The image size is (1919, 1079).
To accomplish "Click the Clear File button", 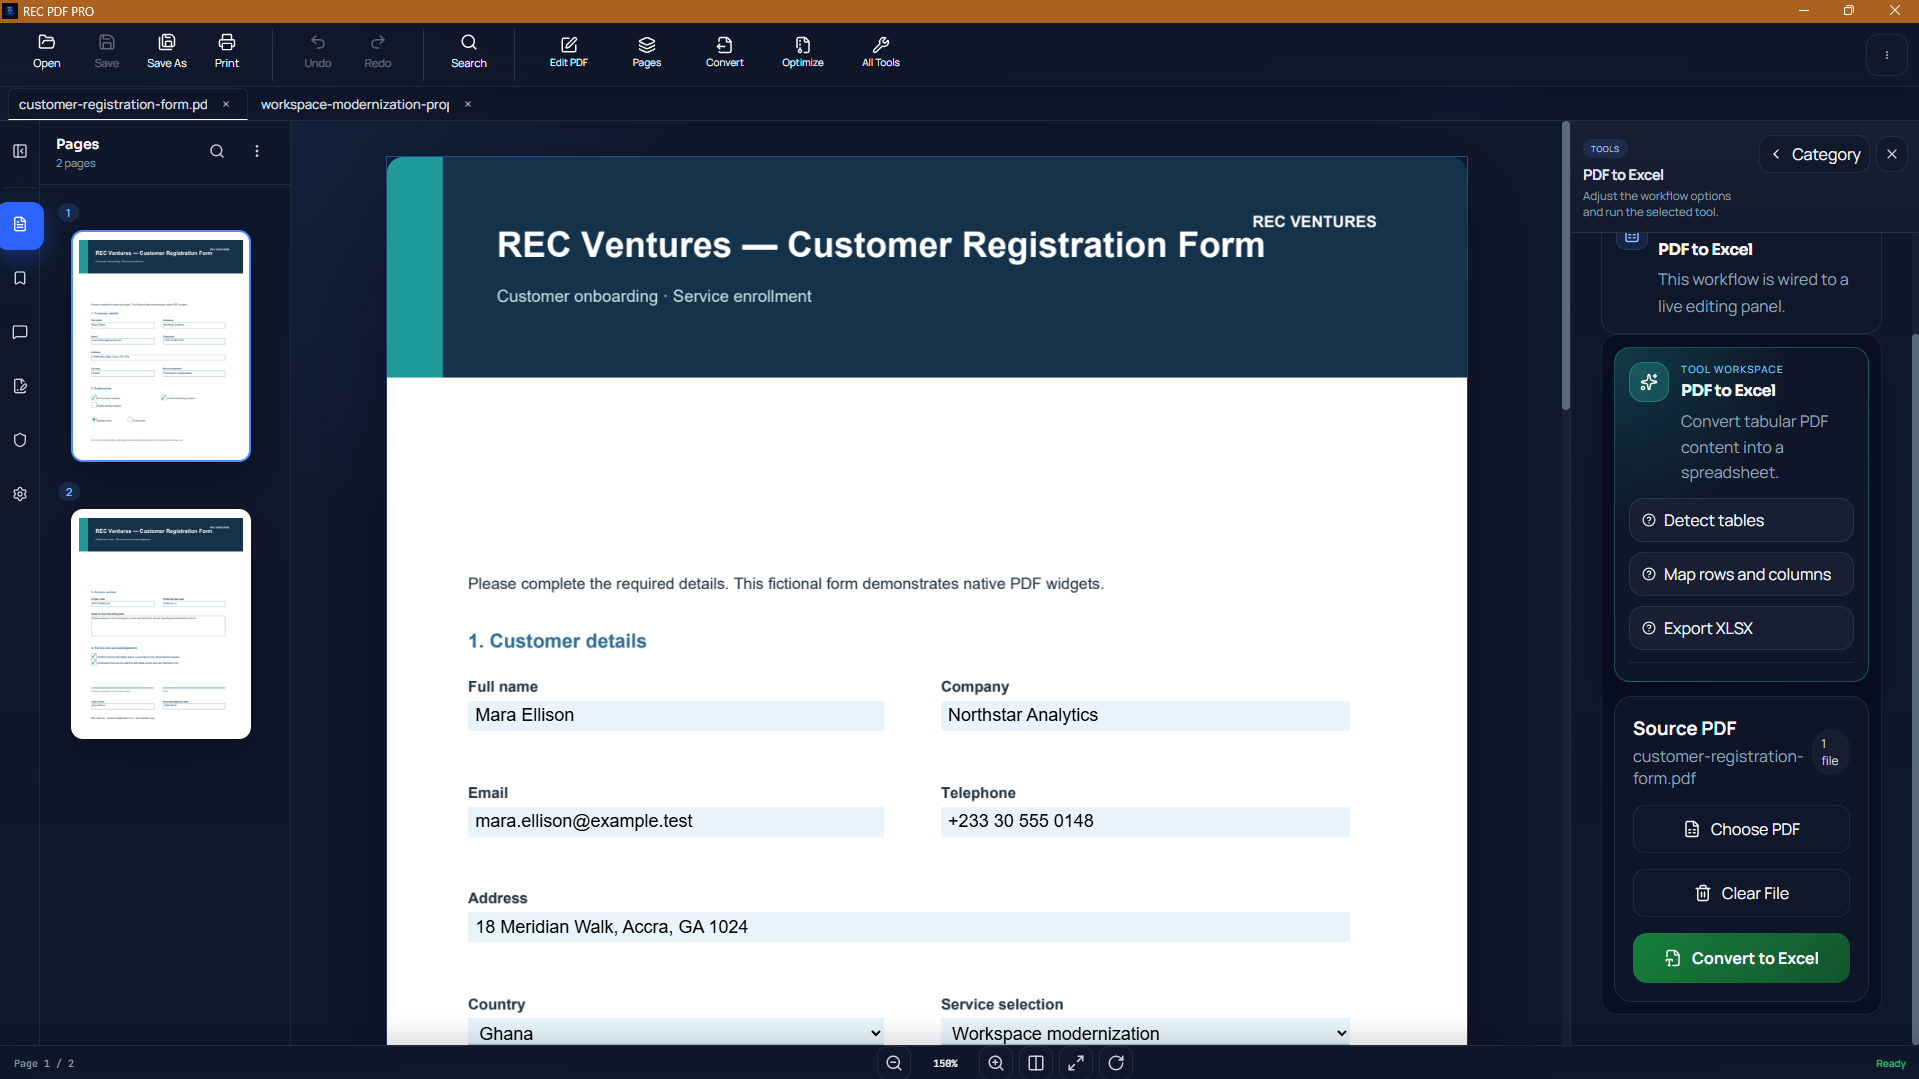I will [1741, 893].
